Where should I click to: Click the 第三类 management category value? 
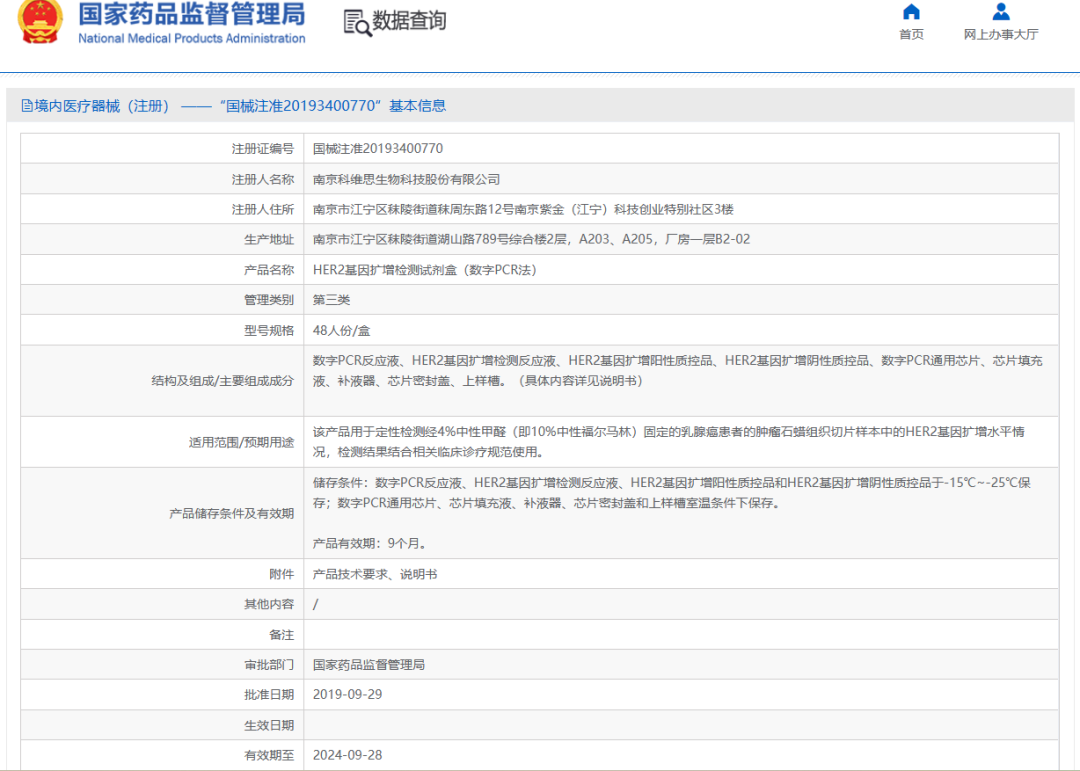click(332, 300)
